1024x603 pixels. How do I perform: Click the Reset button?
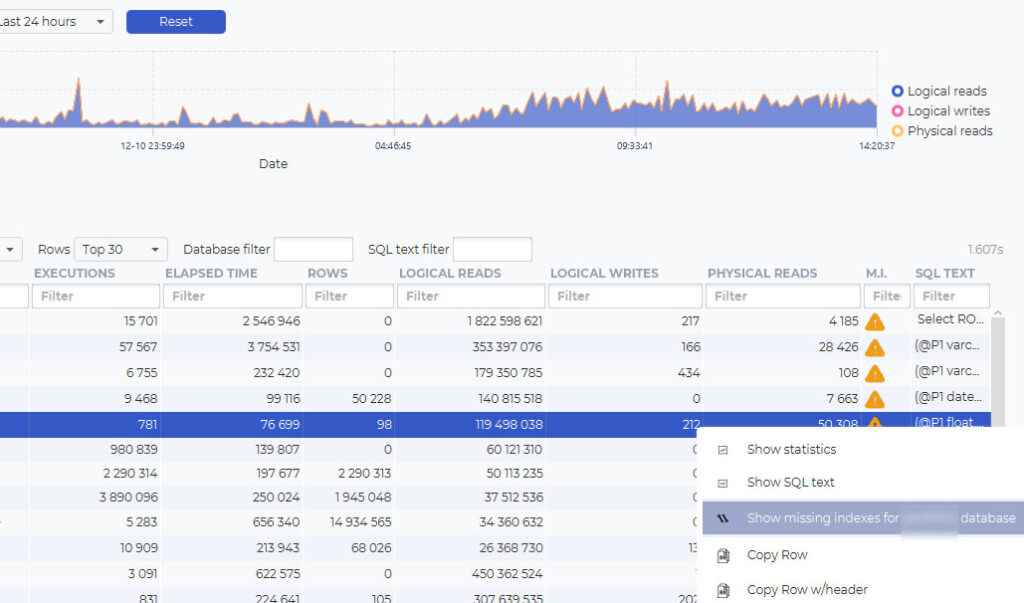click(x=176, y=22)
